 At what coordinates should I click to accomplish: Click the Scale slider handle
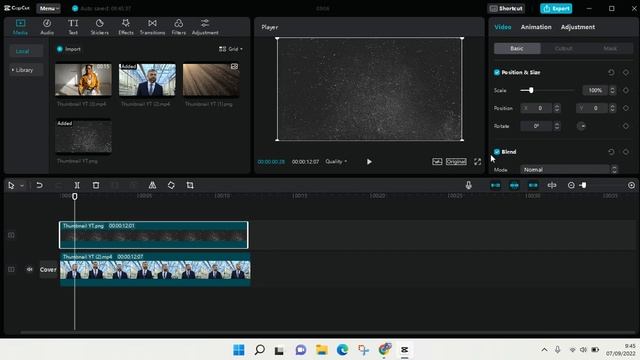(531, 90)
